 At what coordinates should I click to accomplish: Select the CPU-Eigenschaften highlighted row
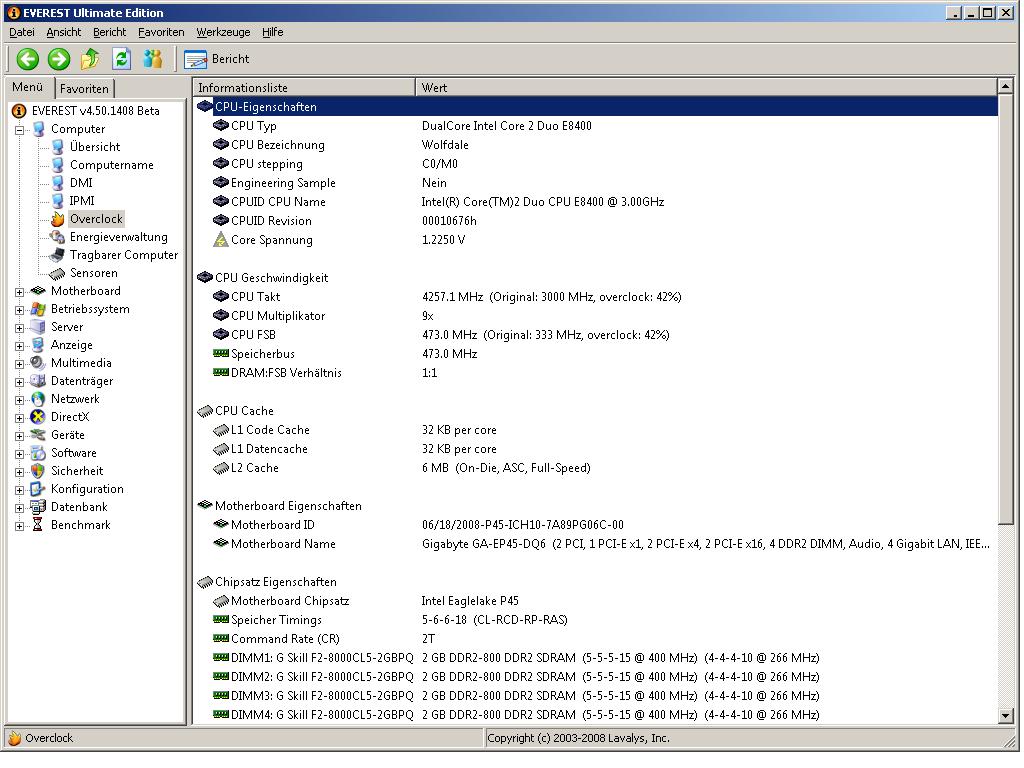tap(596, 107)
